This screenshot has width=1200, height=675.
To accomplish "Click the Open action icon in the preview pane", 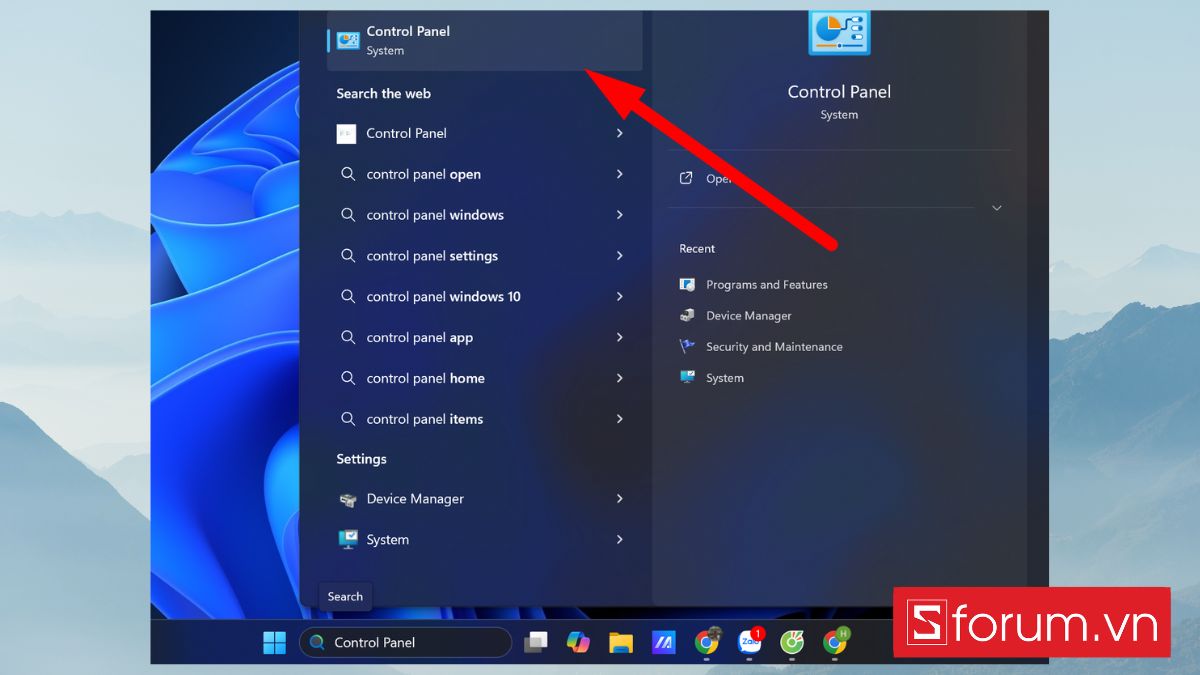I will [686, 178].
